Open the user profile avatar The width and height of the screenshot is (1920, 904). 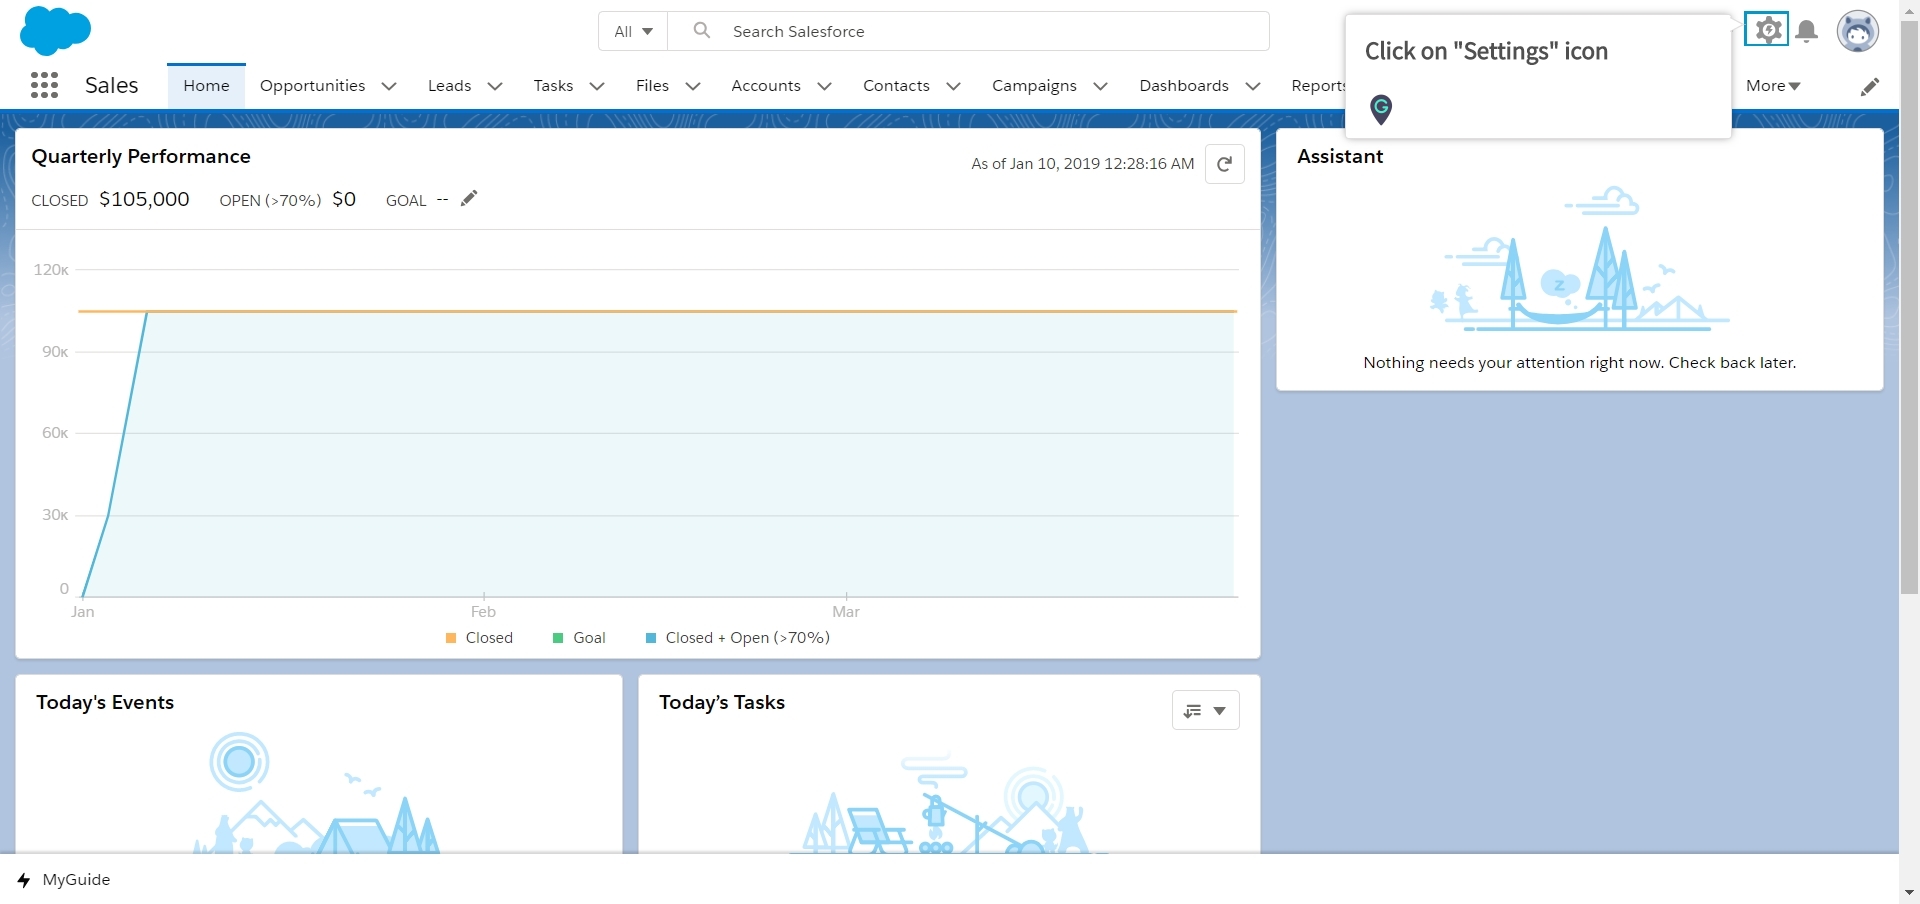tap(1857, 31)
